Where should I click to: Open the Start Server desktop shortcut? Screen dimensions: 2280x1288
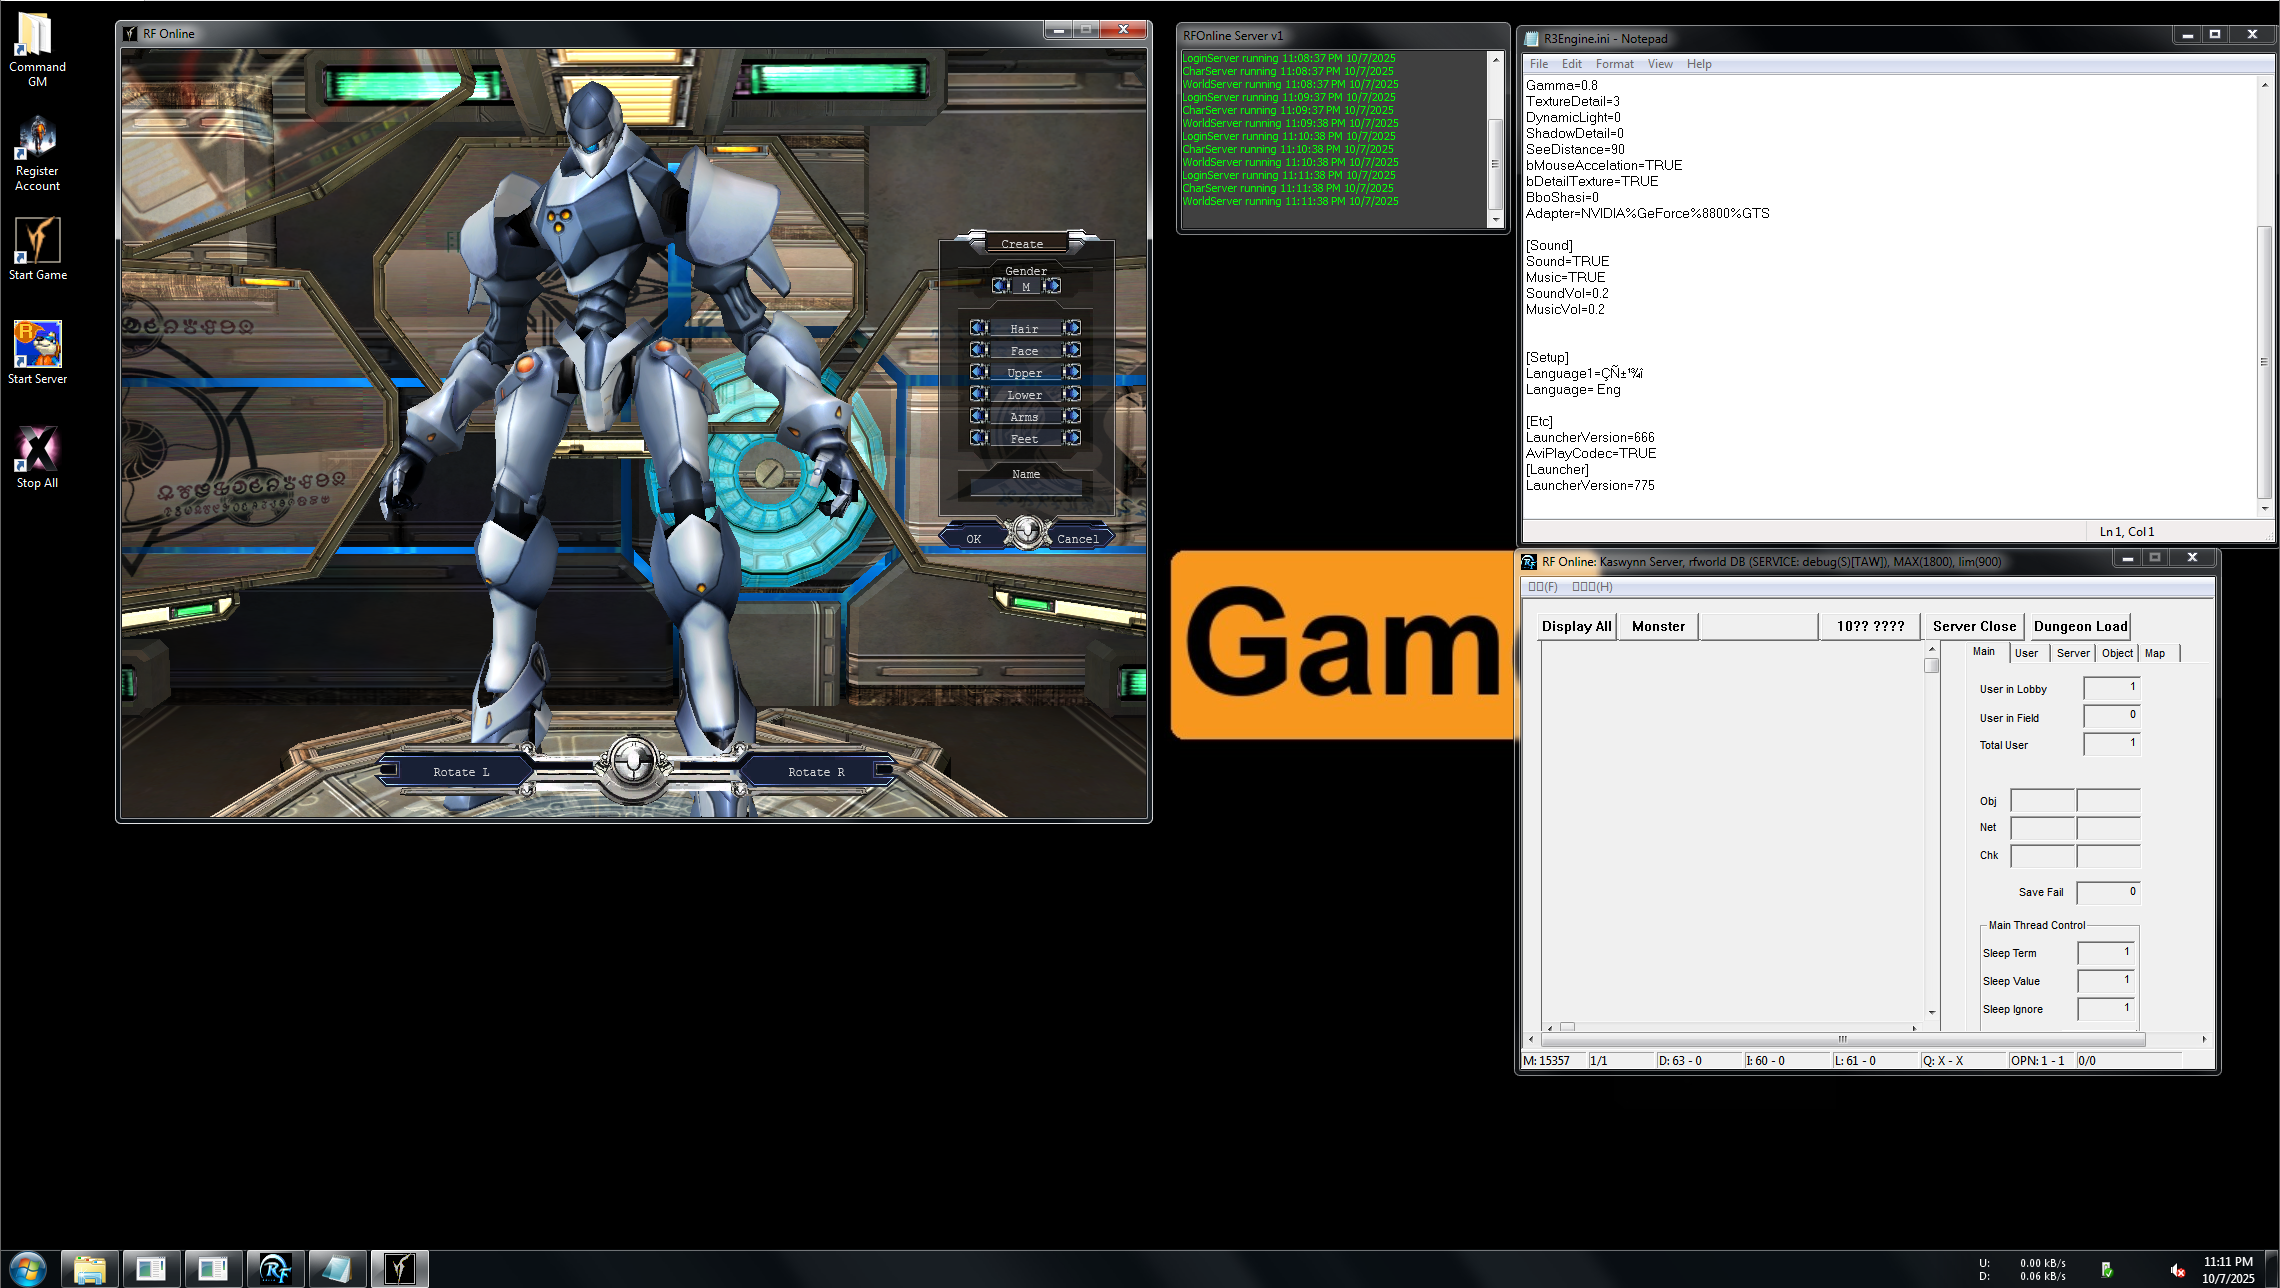coord(37,347)
